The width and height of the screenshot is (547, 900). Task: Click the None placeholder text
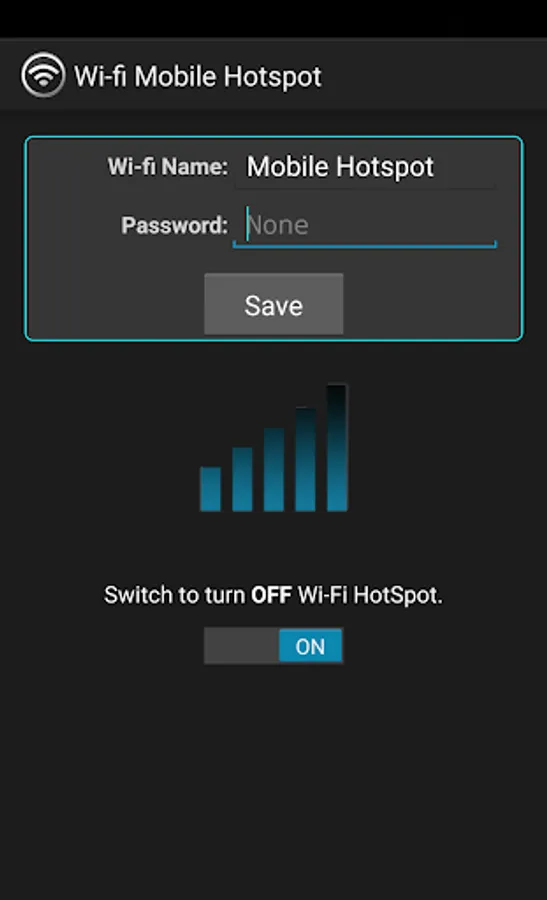(x=278, y=225)
